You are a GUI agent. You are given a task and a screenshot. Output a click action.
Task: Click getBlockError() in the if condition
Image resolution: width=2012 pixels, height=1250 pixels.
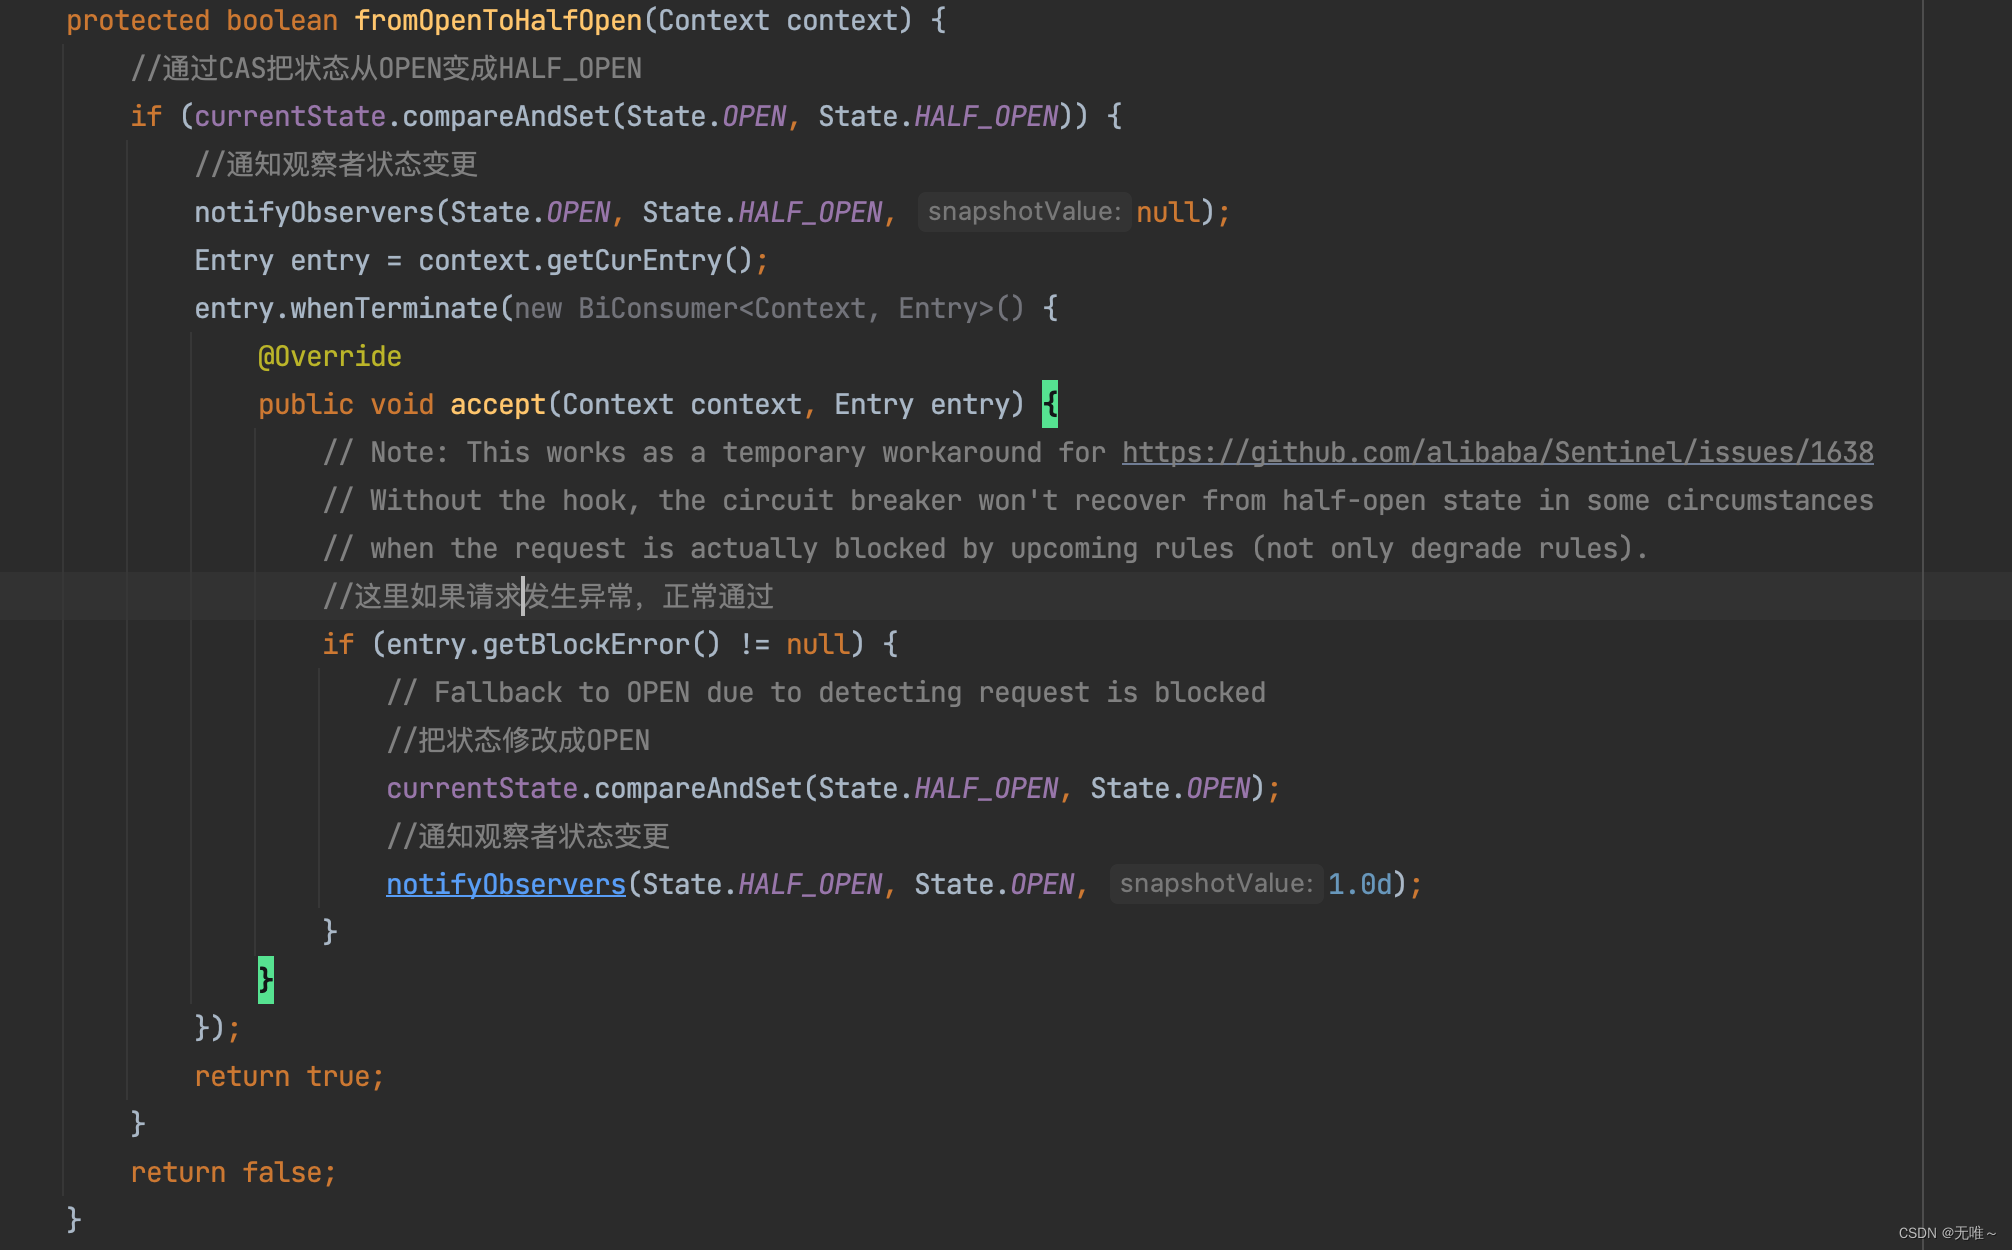[x=601, y=644]
